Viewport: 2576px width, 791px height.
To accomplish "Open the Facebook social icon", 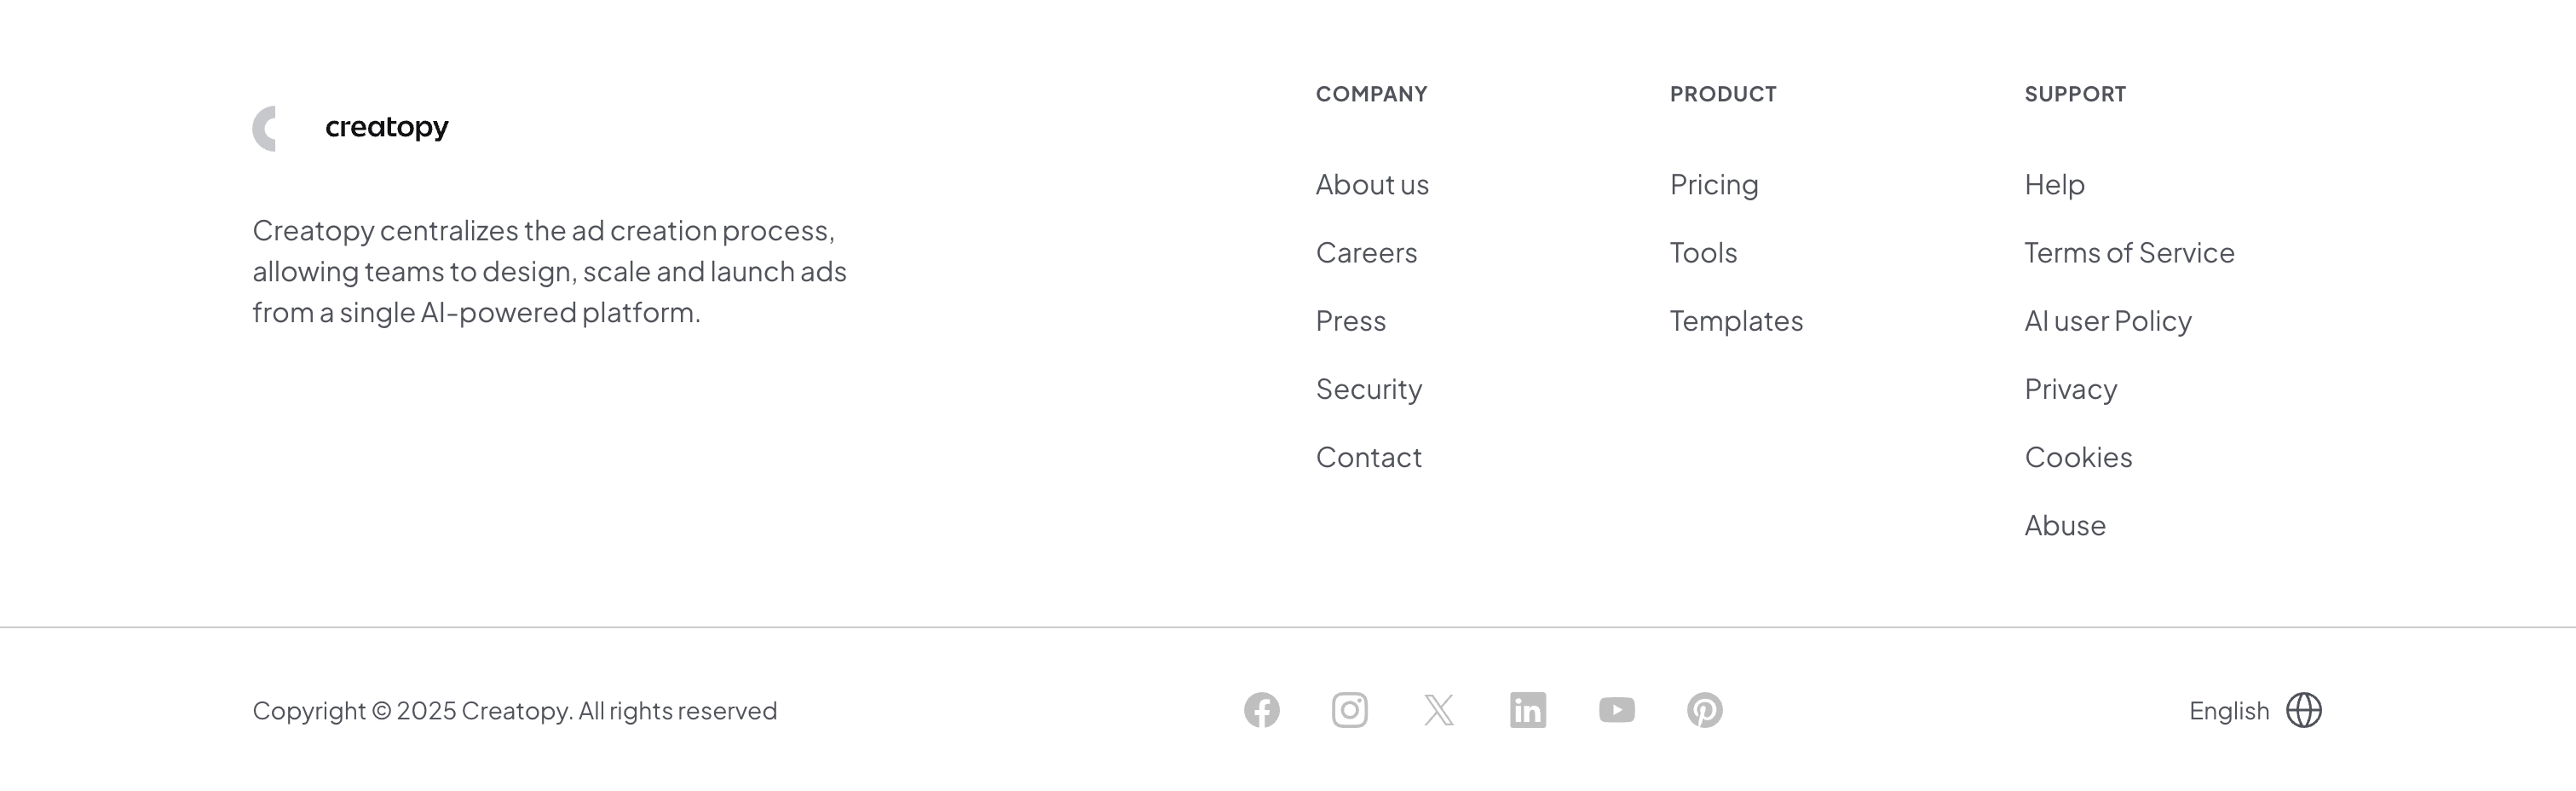I will (x=1261, y=710).
